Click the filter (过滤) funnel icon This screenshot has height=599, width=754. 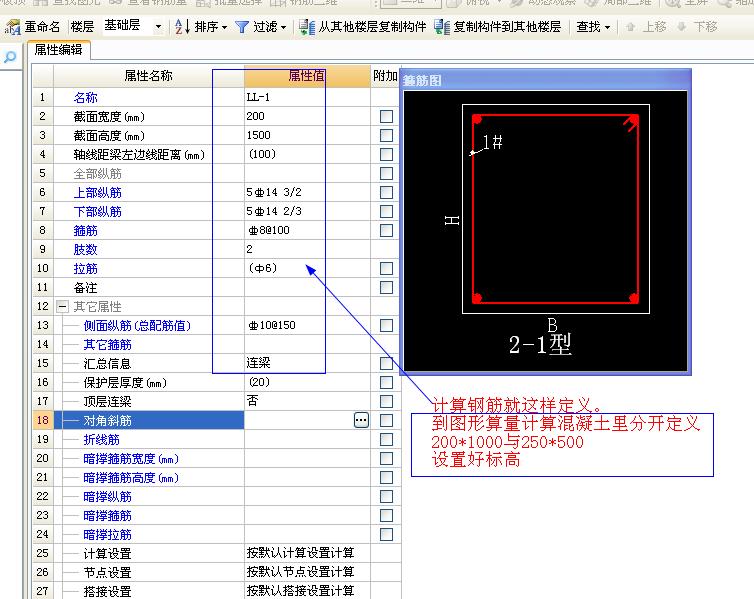click(242, 27)
